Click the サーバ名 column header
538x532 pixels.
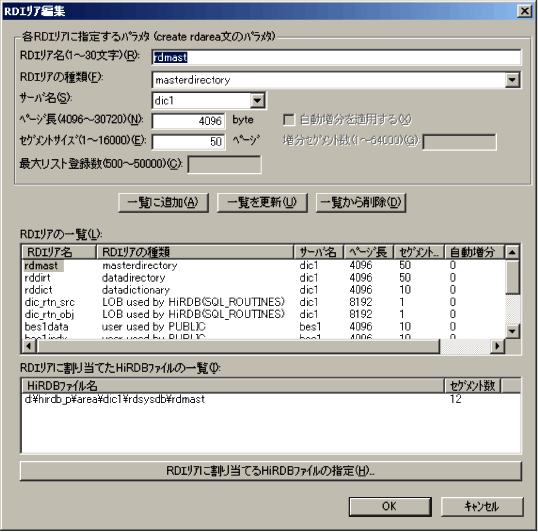[x=318, y=252]
